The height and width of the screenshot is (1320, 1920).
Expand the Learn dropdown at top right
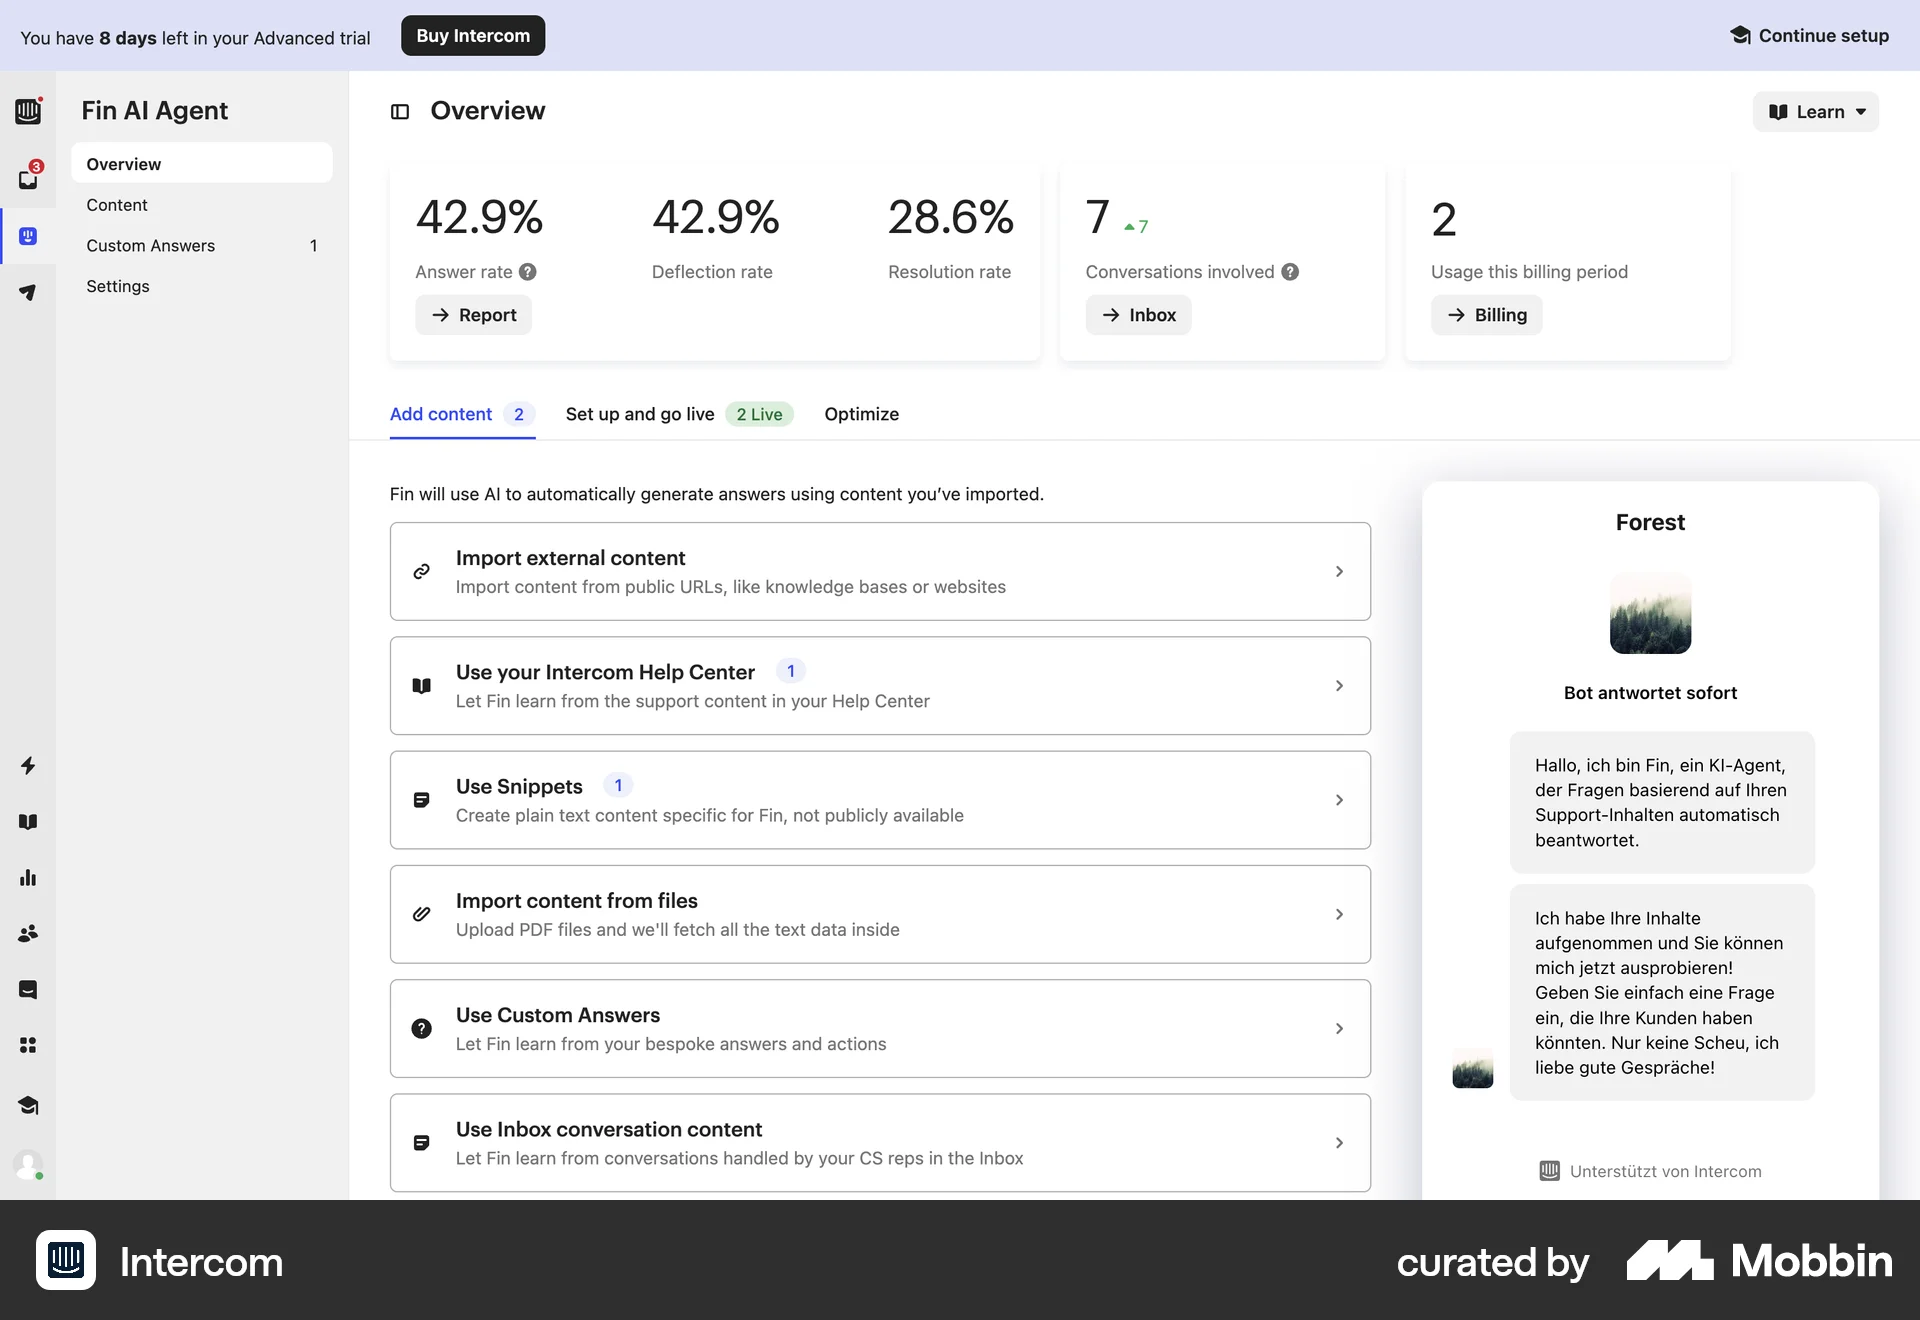point(1816,111)
